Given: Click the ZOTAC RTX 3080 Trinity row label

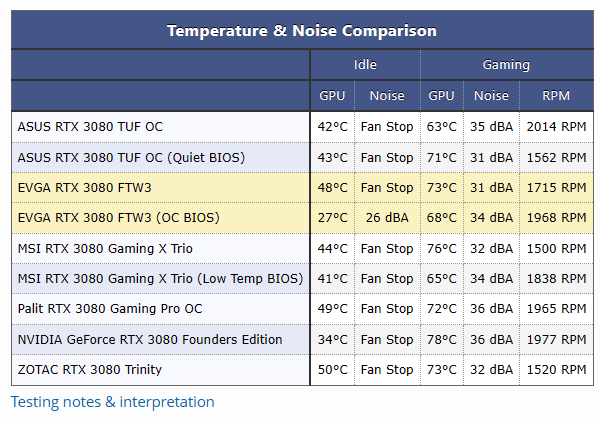Looking at the screenshot, I should point(90,370).
